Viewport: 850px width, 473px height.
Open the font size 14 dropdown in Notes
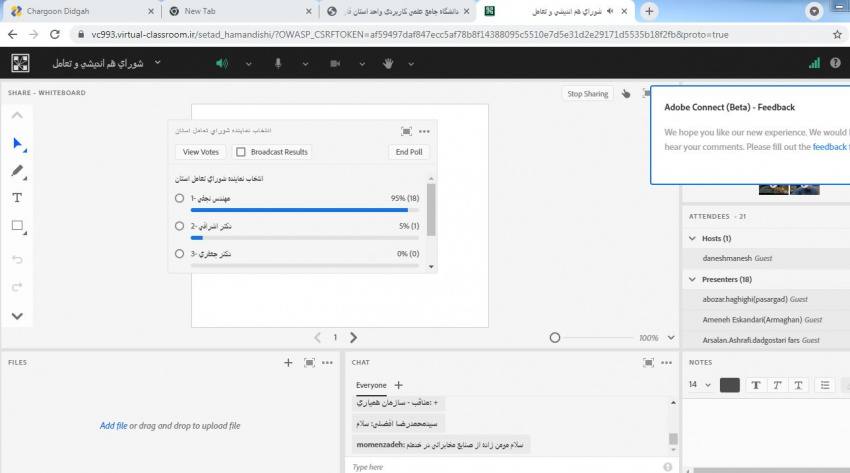[x=699, y=385]
